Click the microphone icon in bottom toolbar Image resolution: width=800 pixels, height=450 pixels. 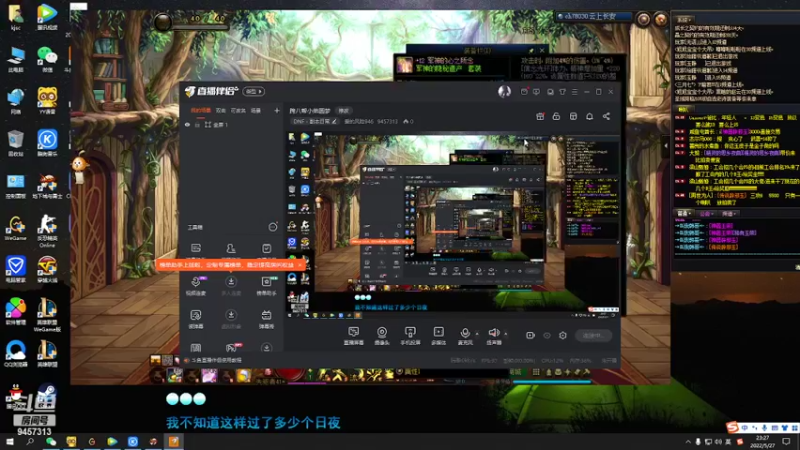click(465, 335)
